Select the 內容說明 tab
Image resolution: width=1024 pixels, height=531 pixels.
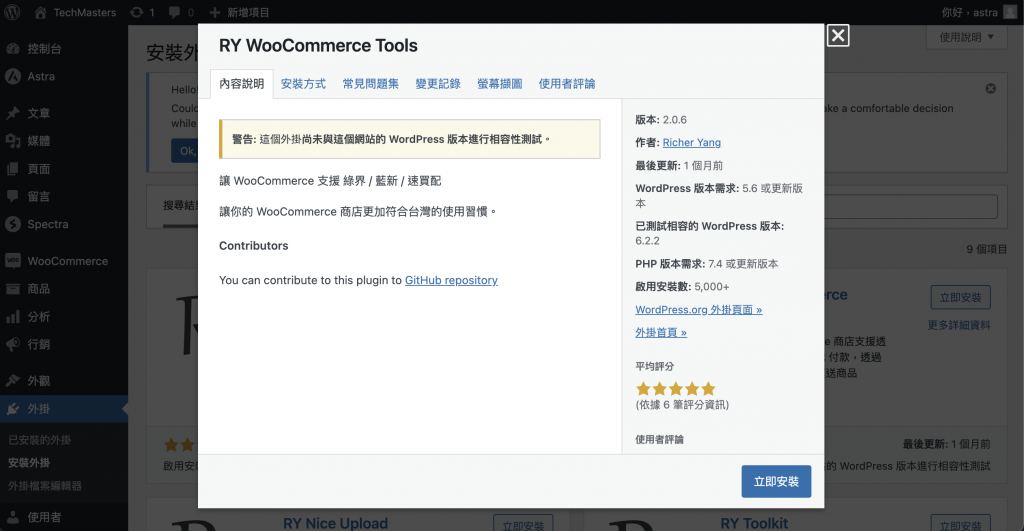[x=242, y=84]
